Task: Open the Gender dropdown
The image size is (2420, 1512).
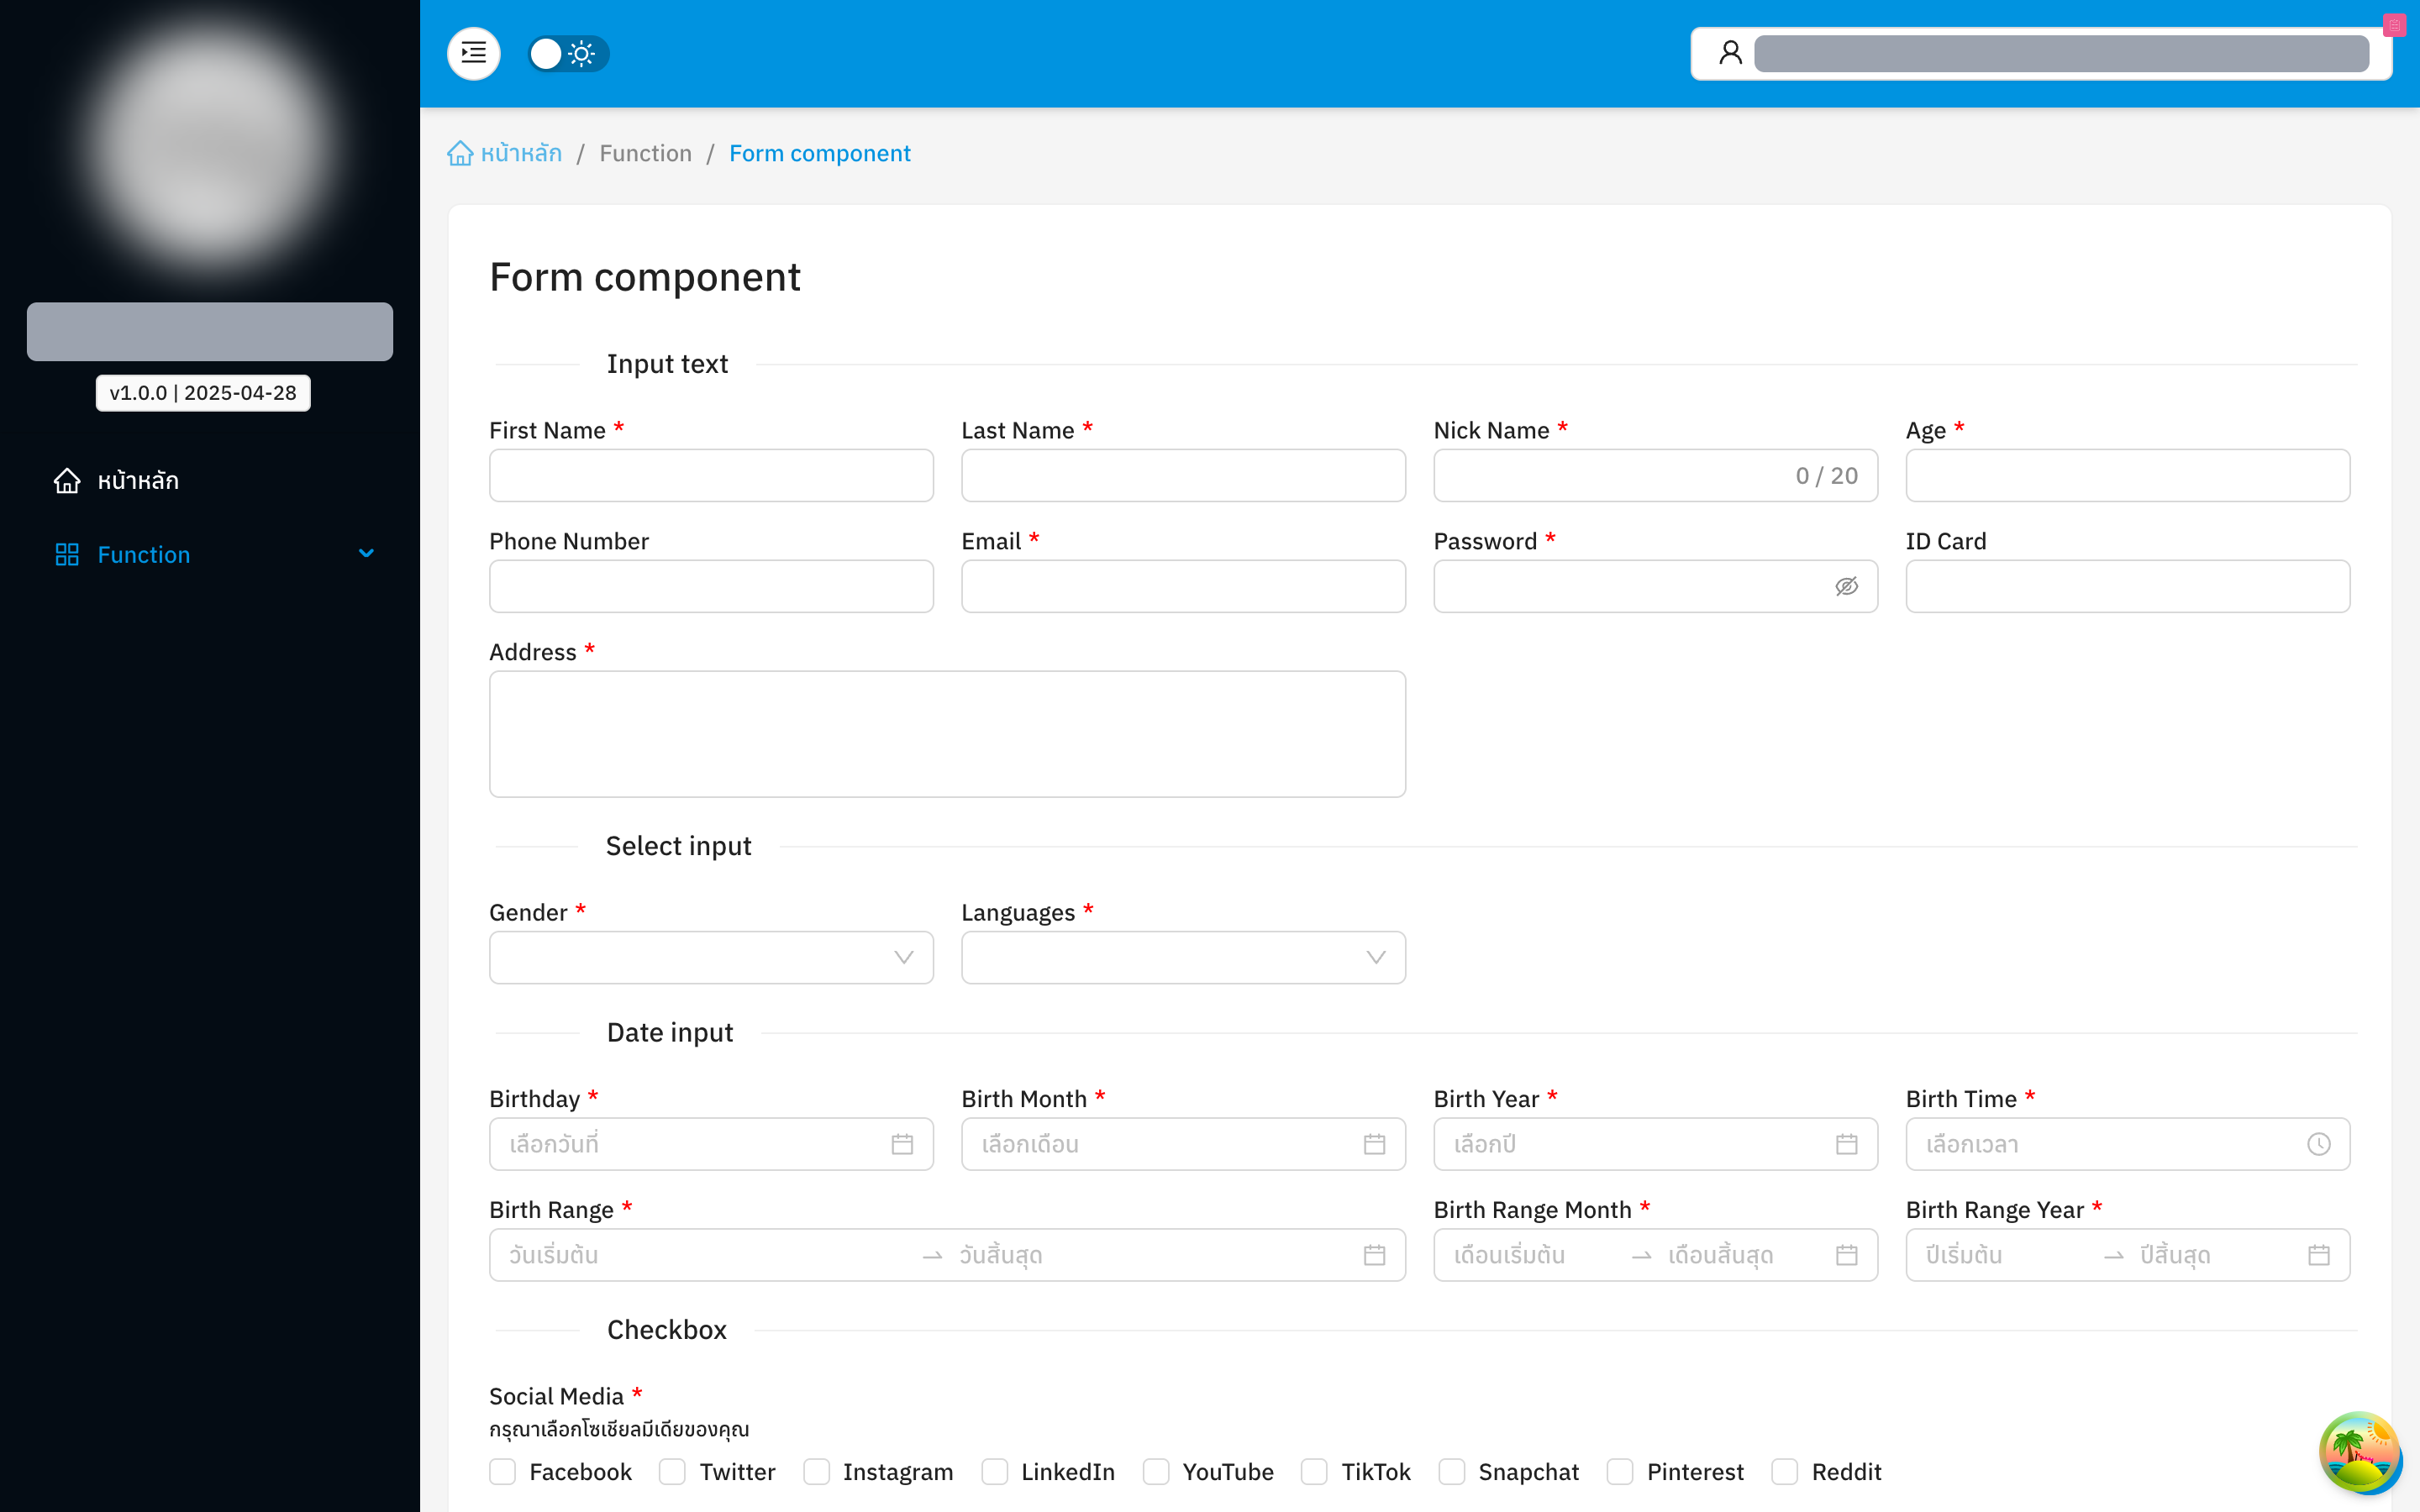Action: pos(711,958)
